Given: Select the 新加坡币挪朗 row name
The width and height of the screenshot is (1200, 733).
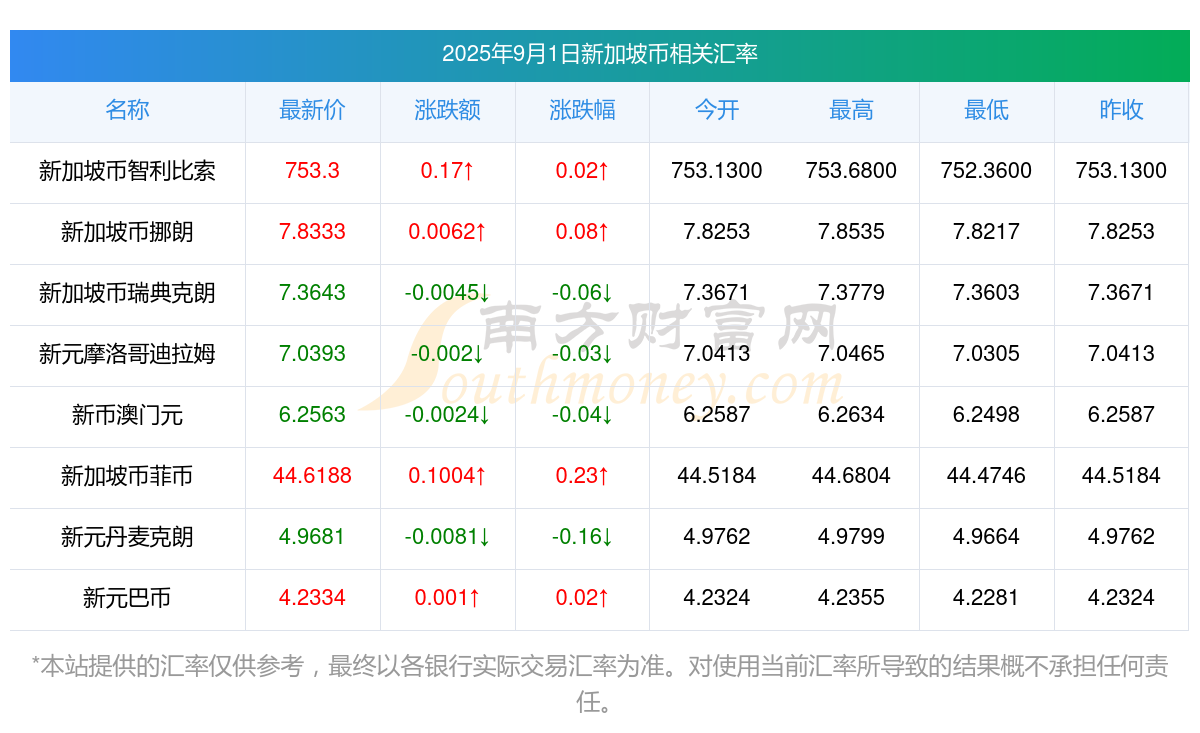Looking at the screenshot, I should tap(127, 232).
